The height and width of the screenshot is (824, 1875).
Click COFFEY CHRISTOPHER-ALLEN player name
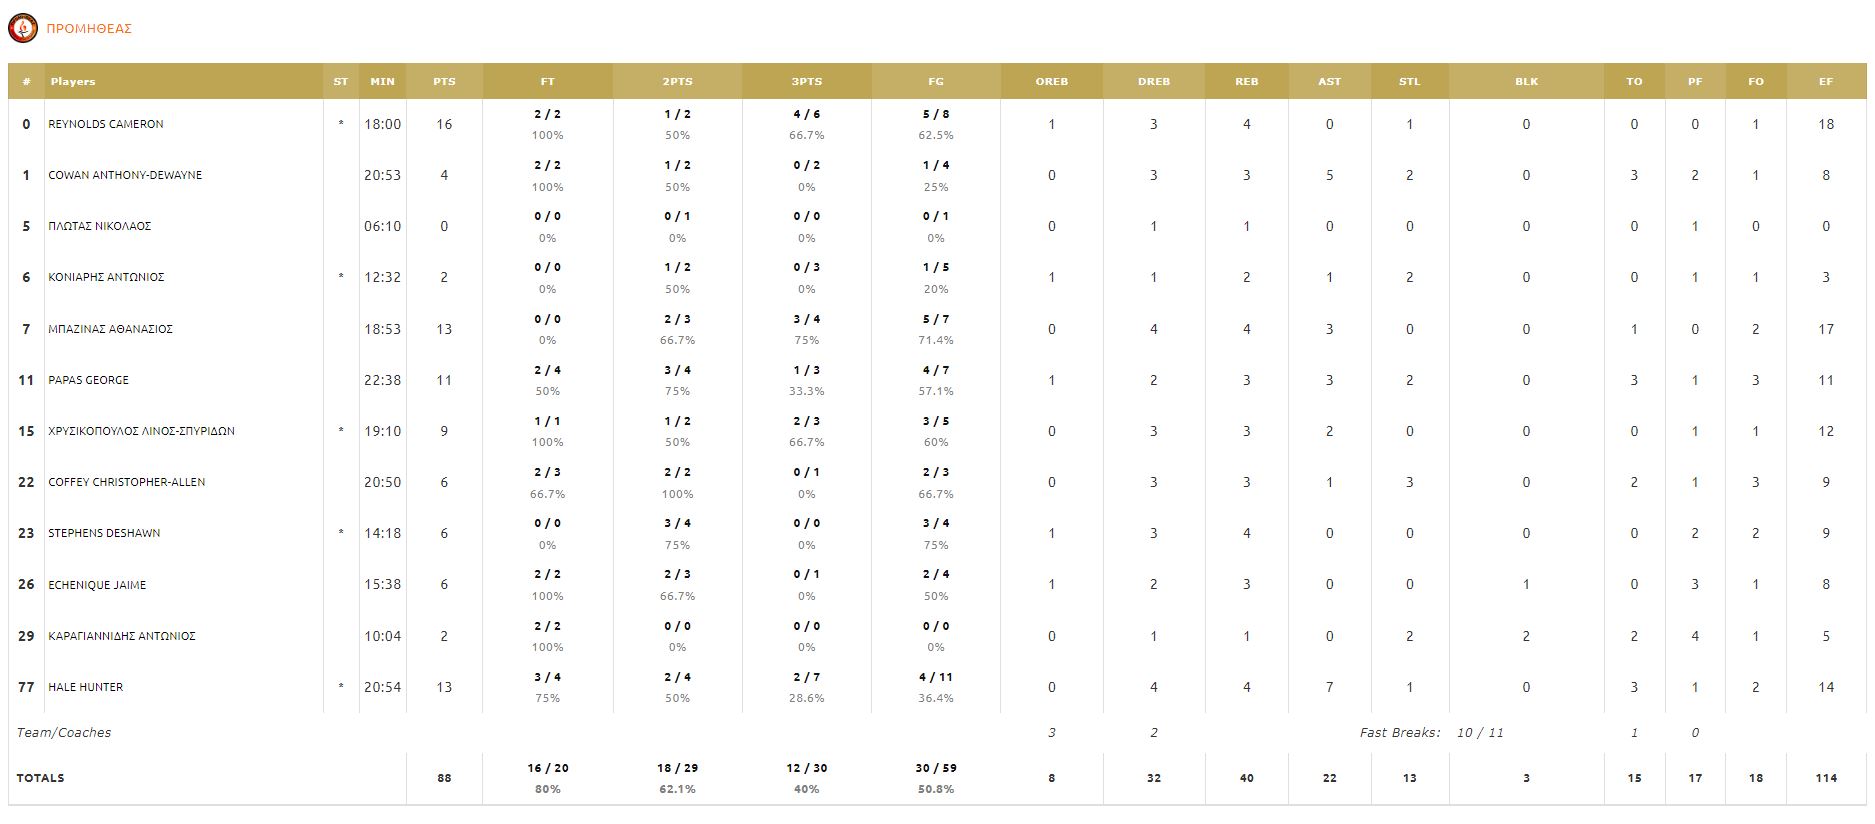point(127,482)
